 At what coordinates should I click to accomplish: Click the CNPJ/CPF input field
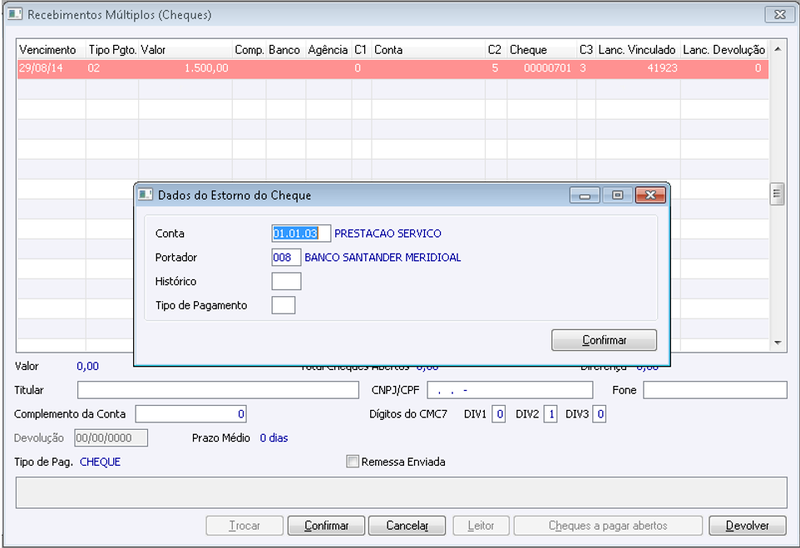pos(510,390)
